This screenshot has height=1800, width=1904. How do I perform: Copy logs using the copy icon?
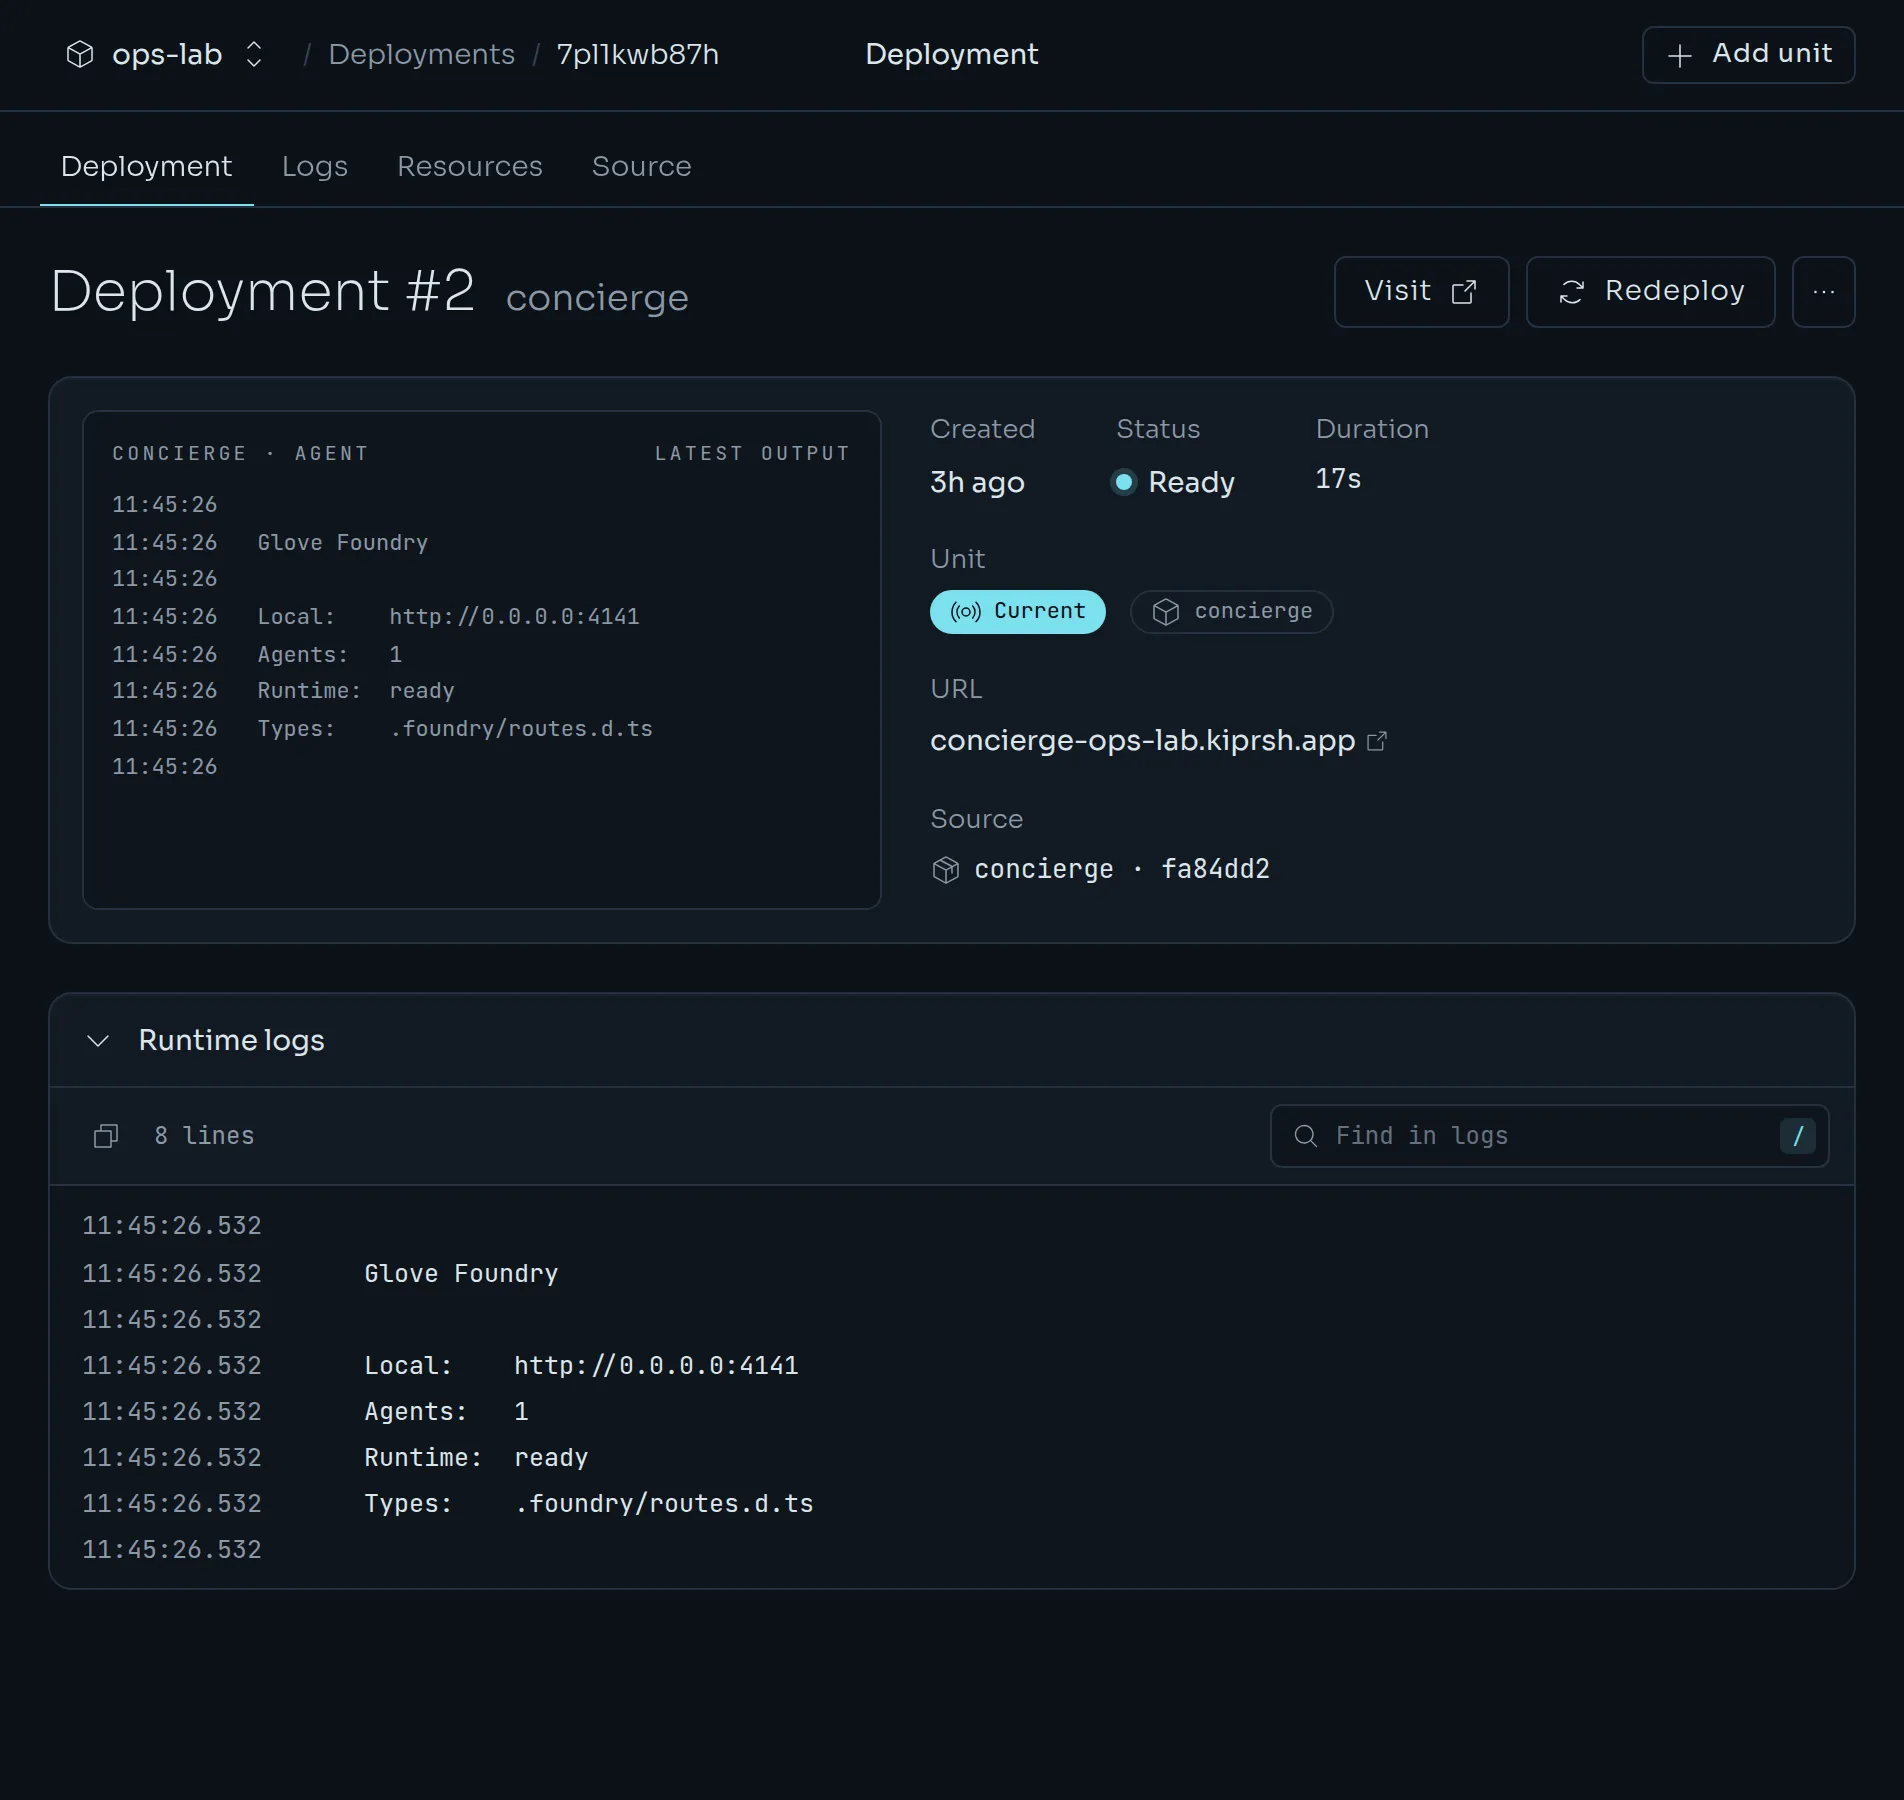[x=106, y=1136]
